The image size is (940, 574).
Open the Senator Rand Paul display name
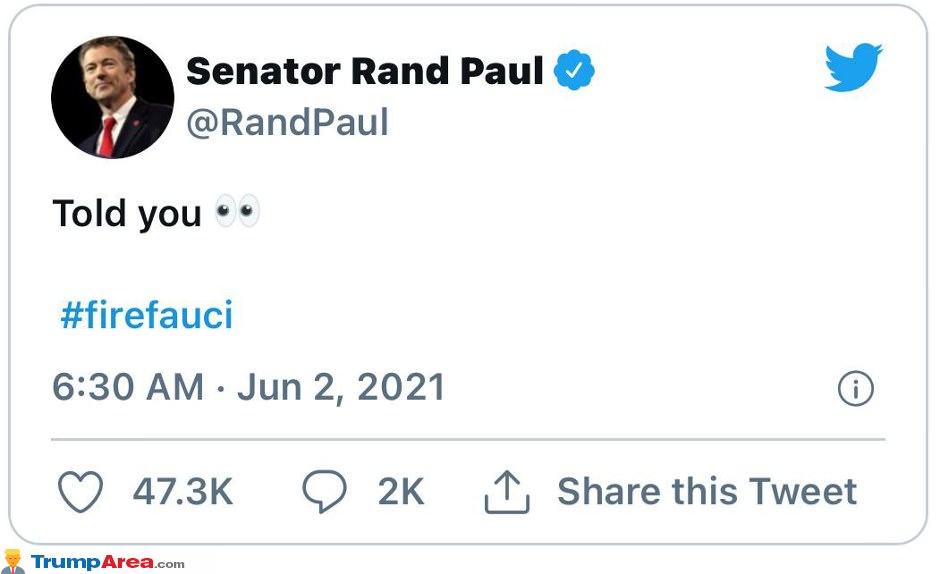(364, 71)
